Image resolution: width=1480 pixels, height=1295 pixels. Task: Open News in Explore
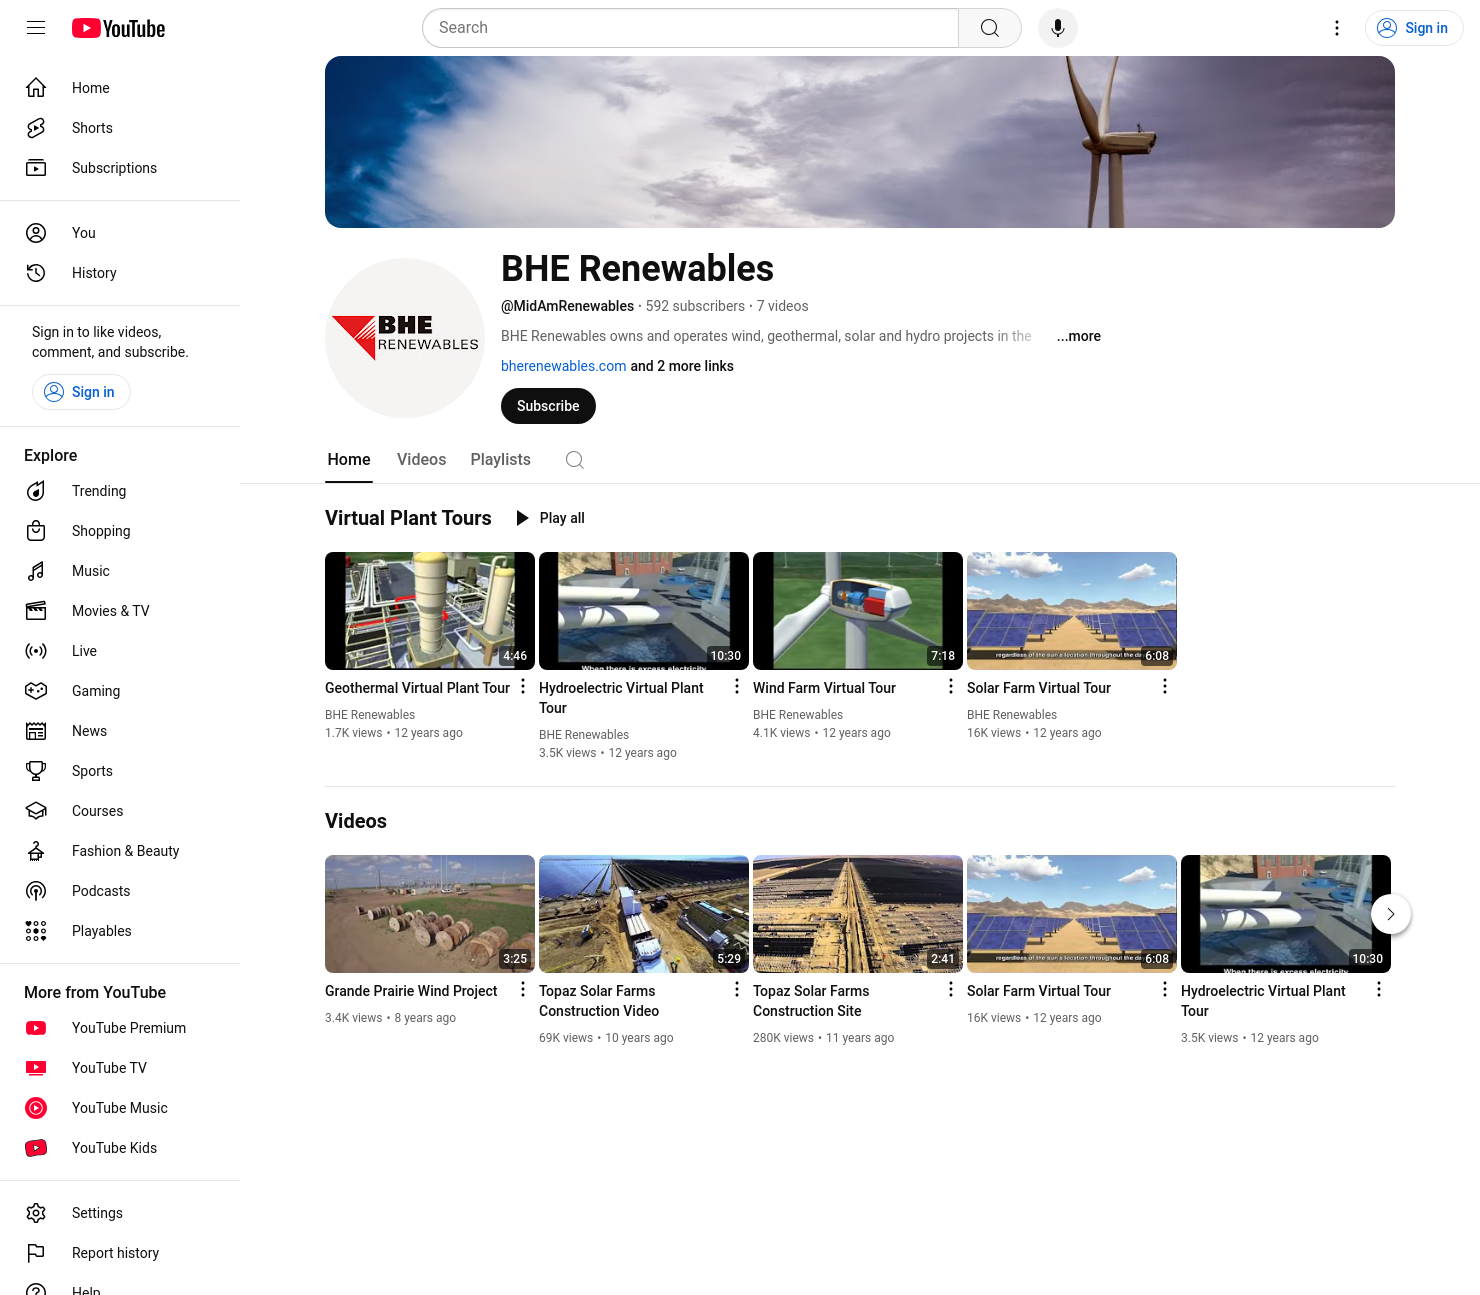(120, 731)
